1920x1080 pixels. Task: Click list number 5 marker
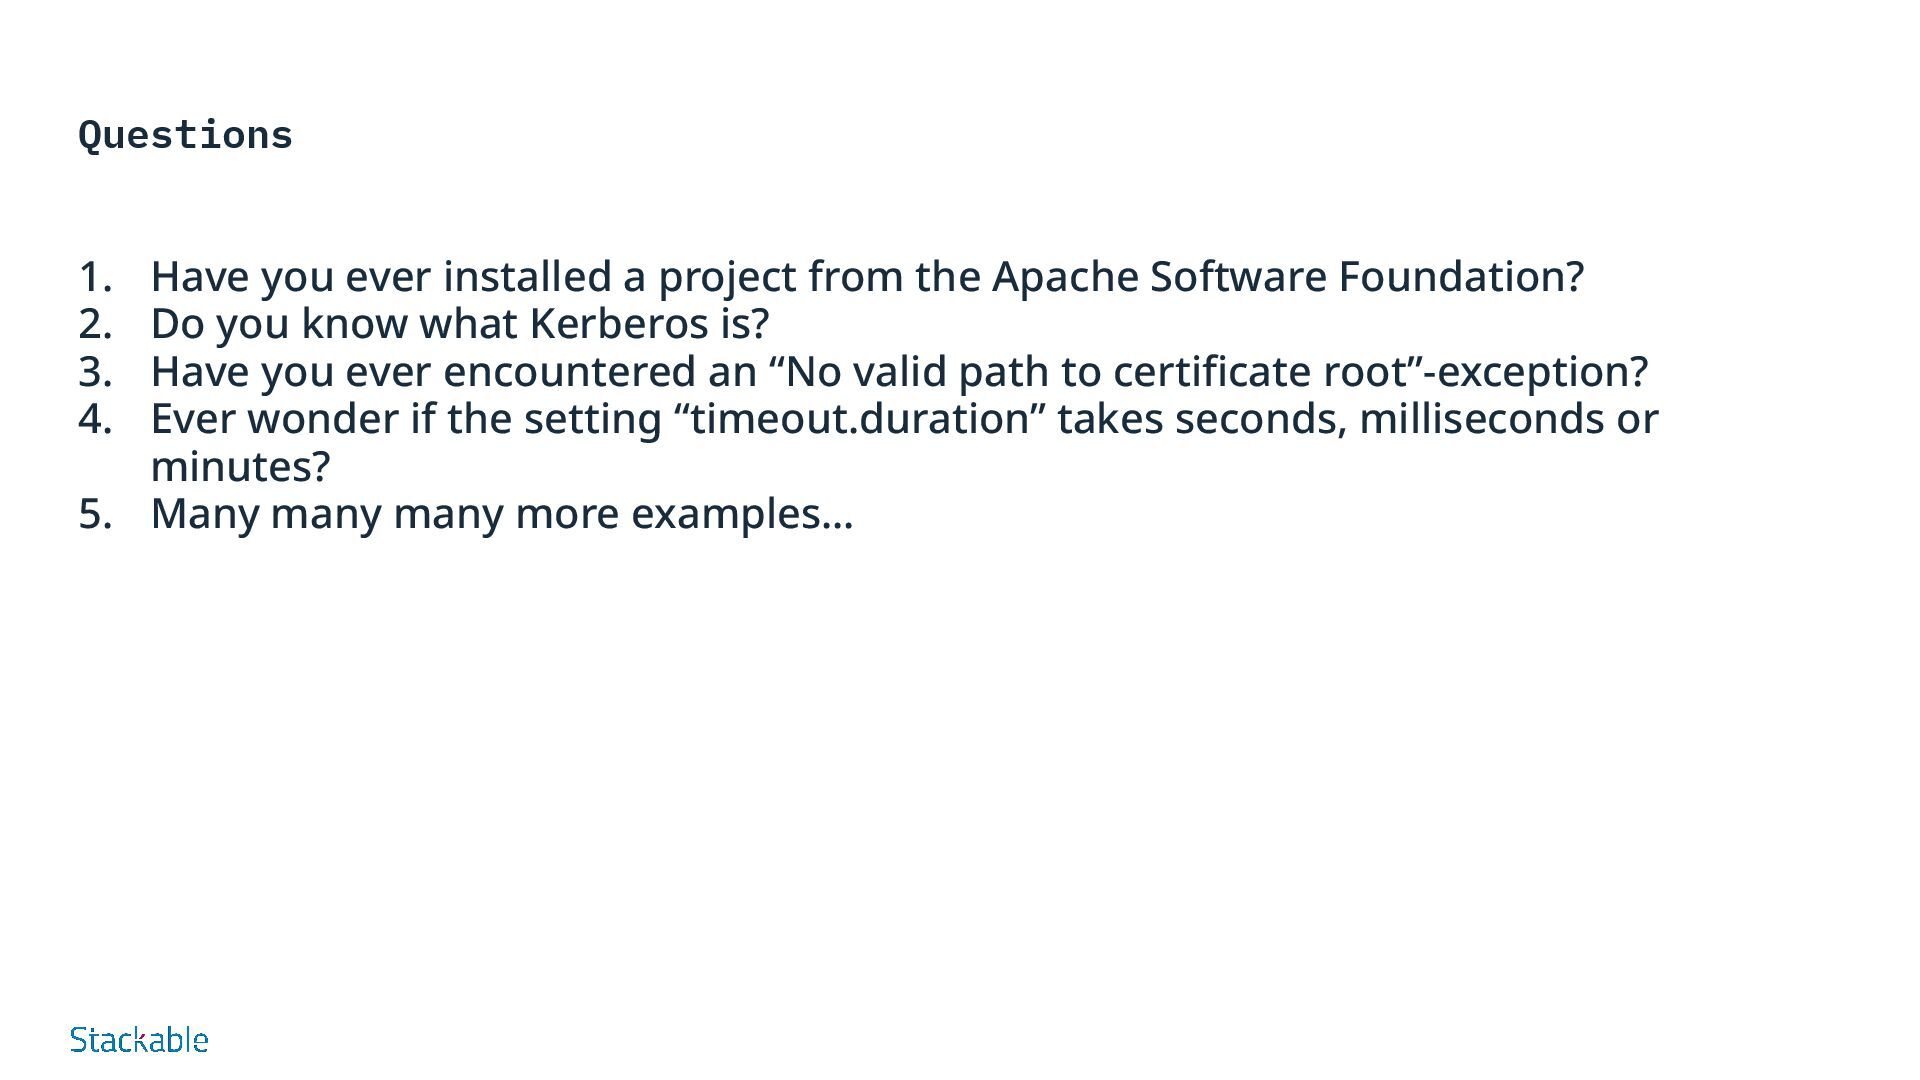94,514
